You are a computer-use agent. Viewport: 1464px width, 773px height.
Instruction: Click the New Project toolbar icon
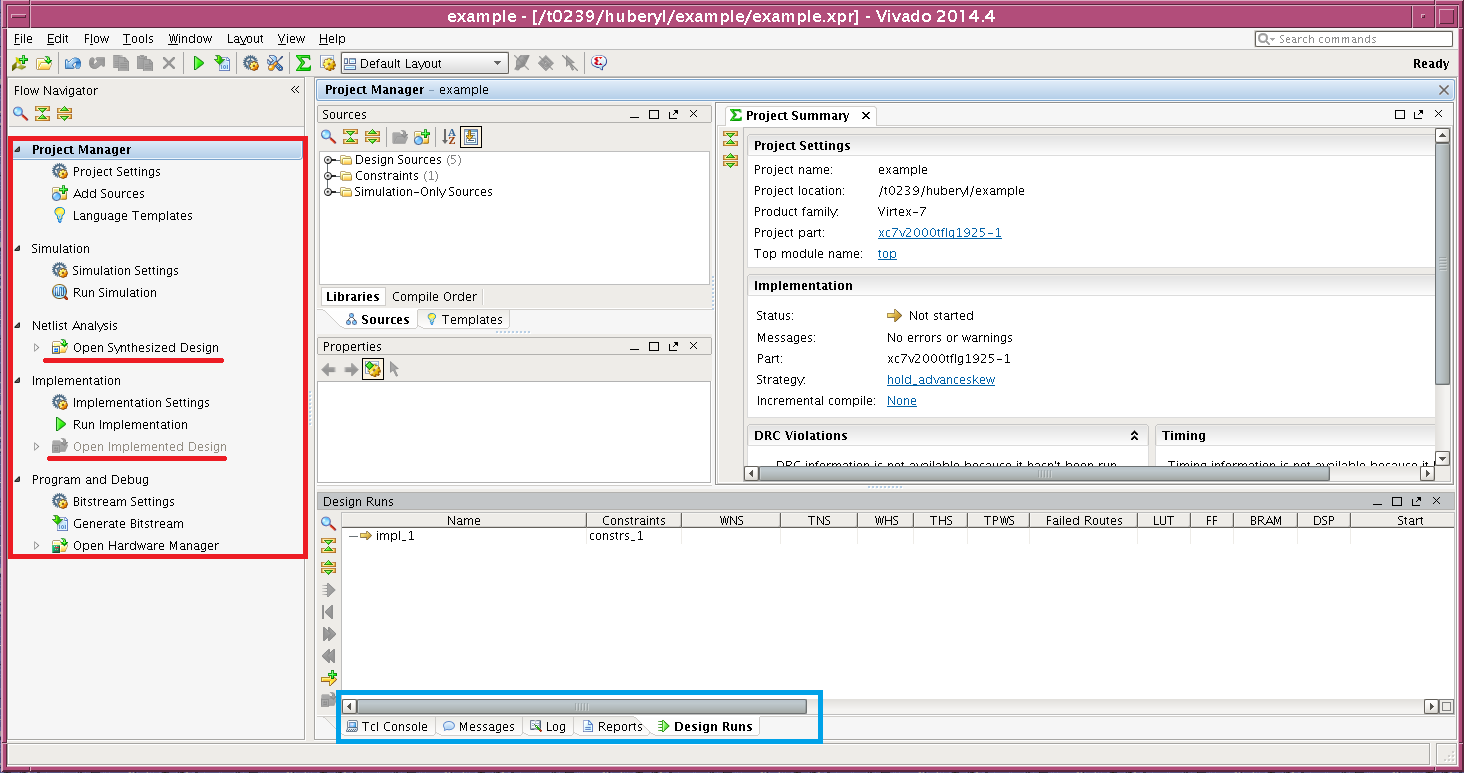[x=20, y=63]
